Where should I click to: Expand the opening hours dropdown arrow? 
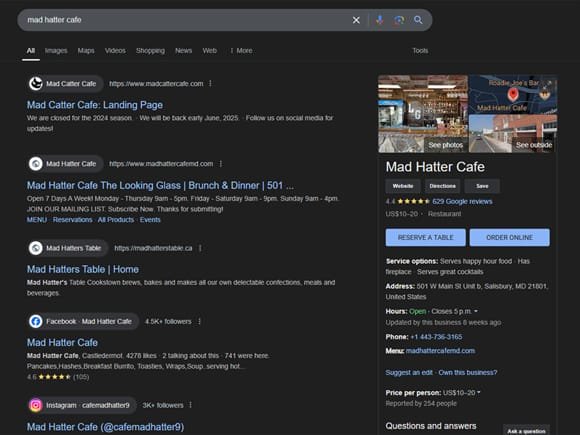(476, 311)
